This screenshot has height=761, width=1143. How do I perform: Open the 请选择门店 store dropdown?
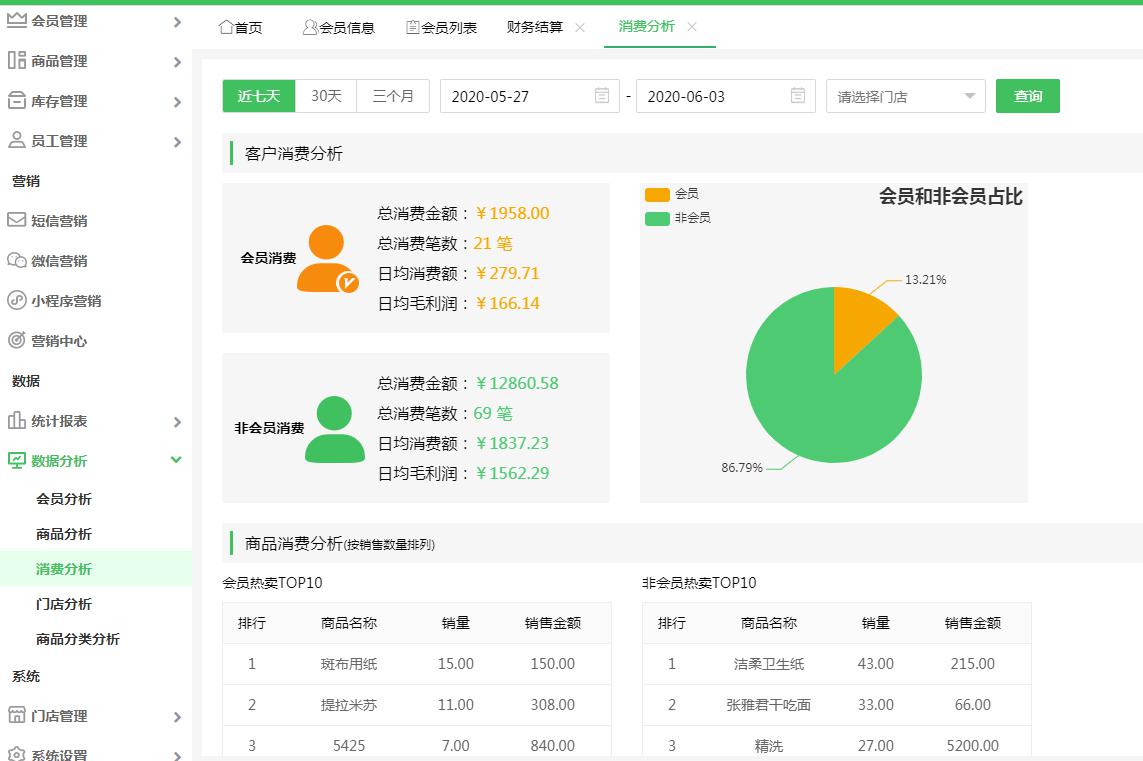[905, 96]
